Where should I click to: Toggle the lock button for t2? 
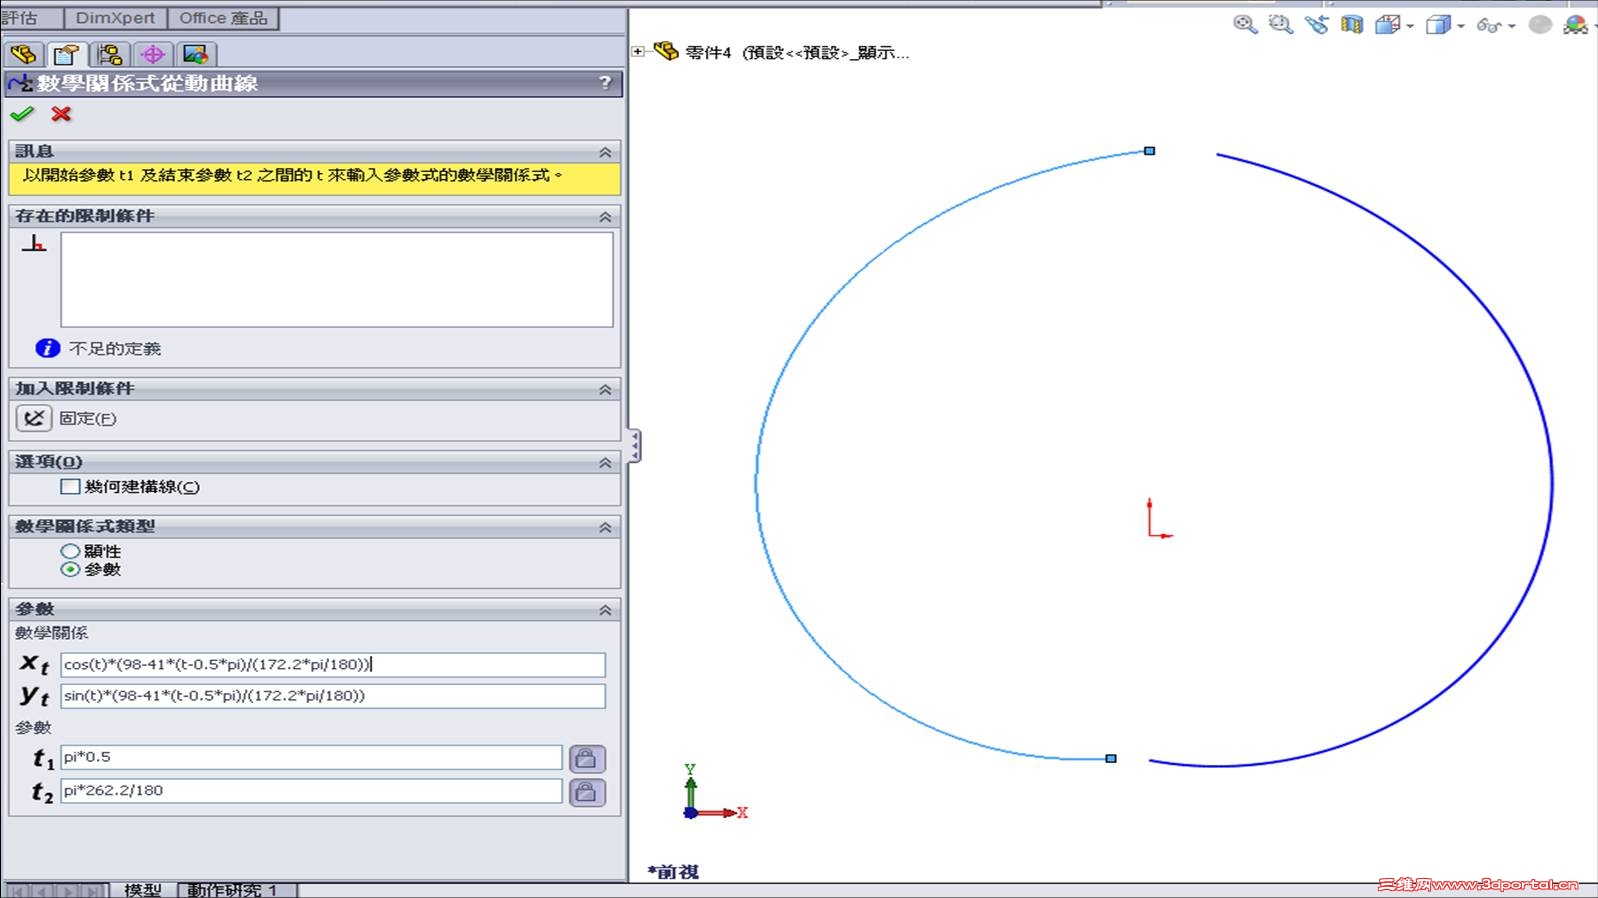[587, 792]
